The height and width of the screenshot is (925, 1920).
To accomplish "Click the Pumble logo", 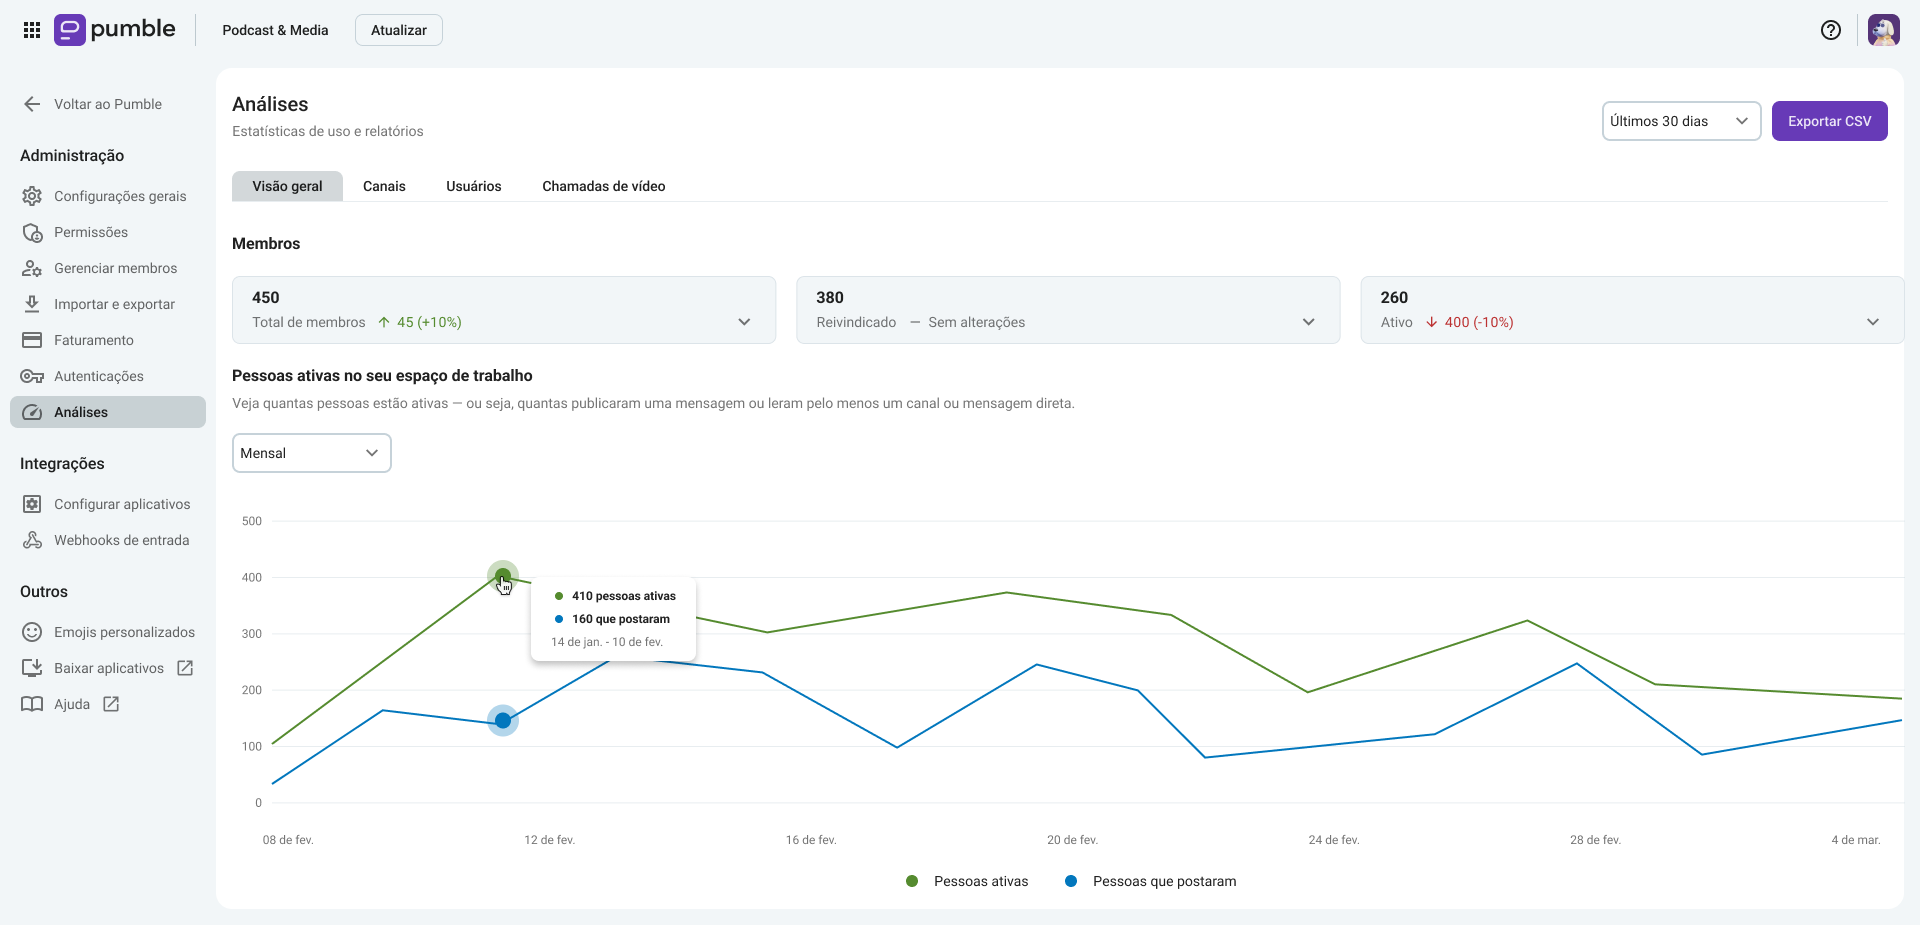I will click(115, 30).
